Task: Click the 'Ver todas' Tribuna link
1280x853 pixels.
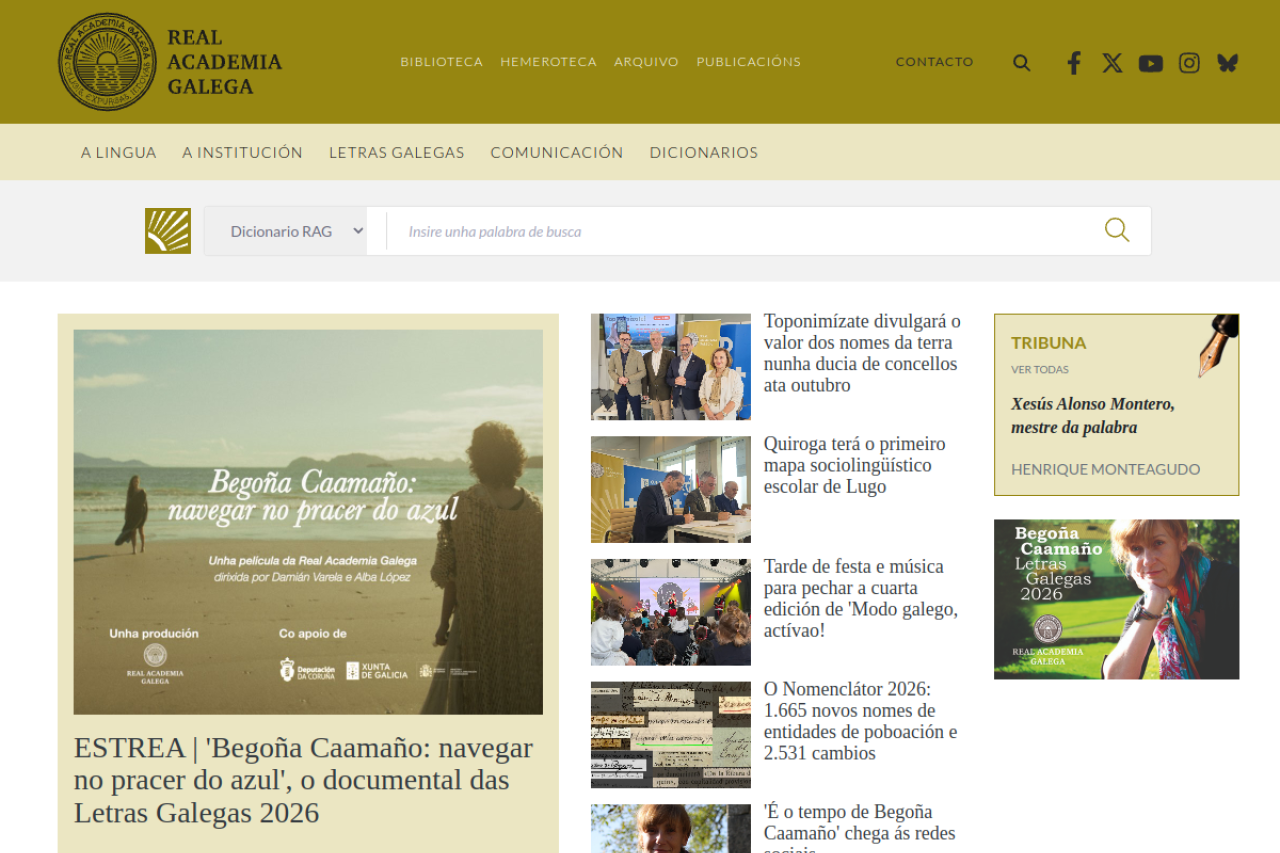Action: coord(1039,369)
